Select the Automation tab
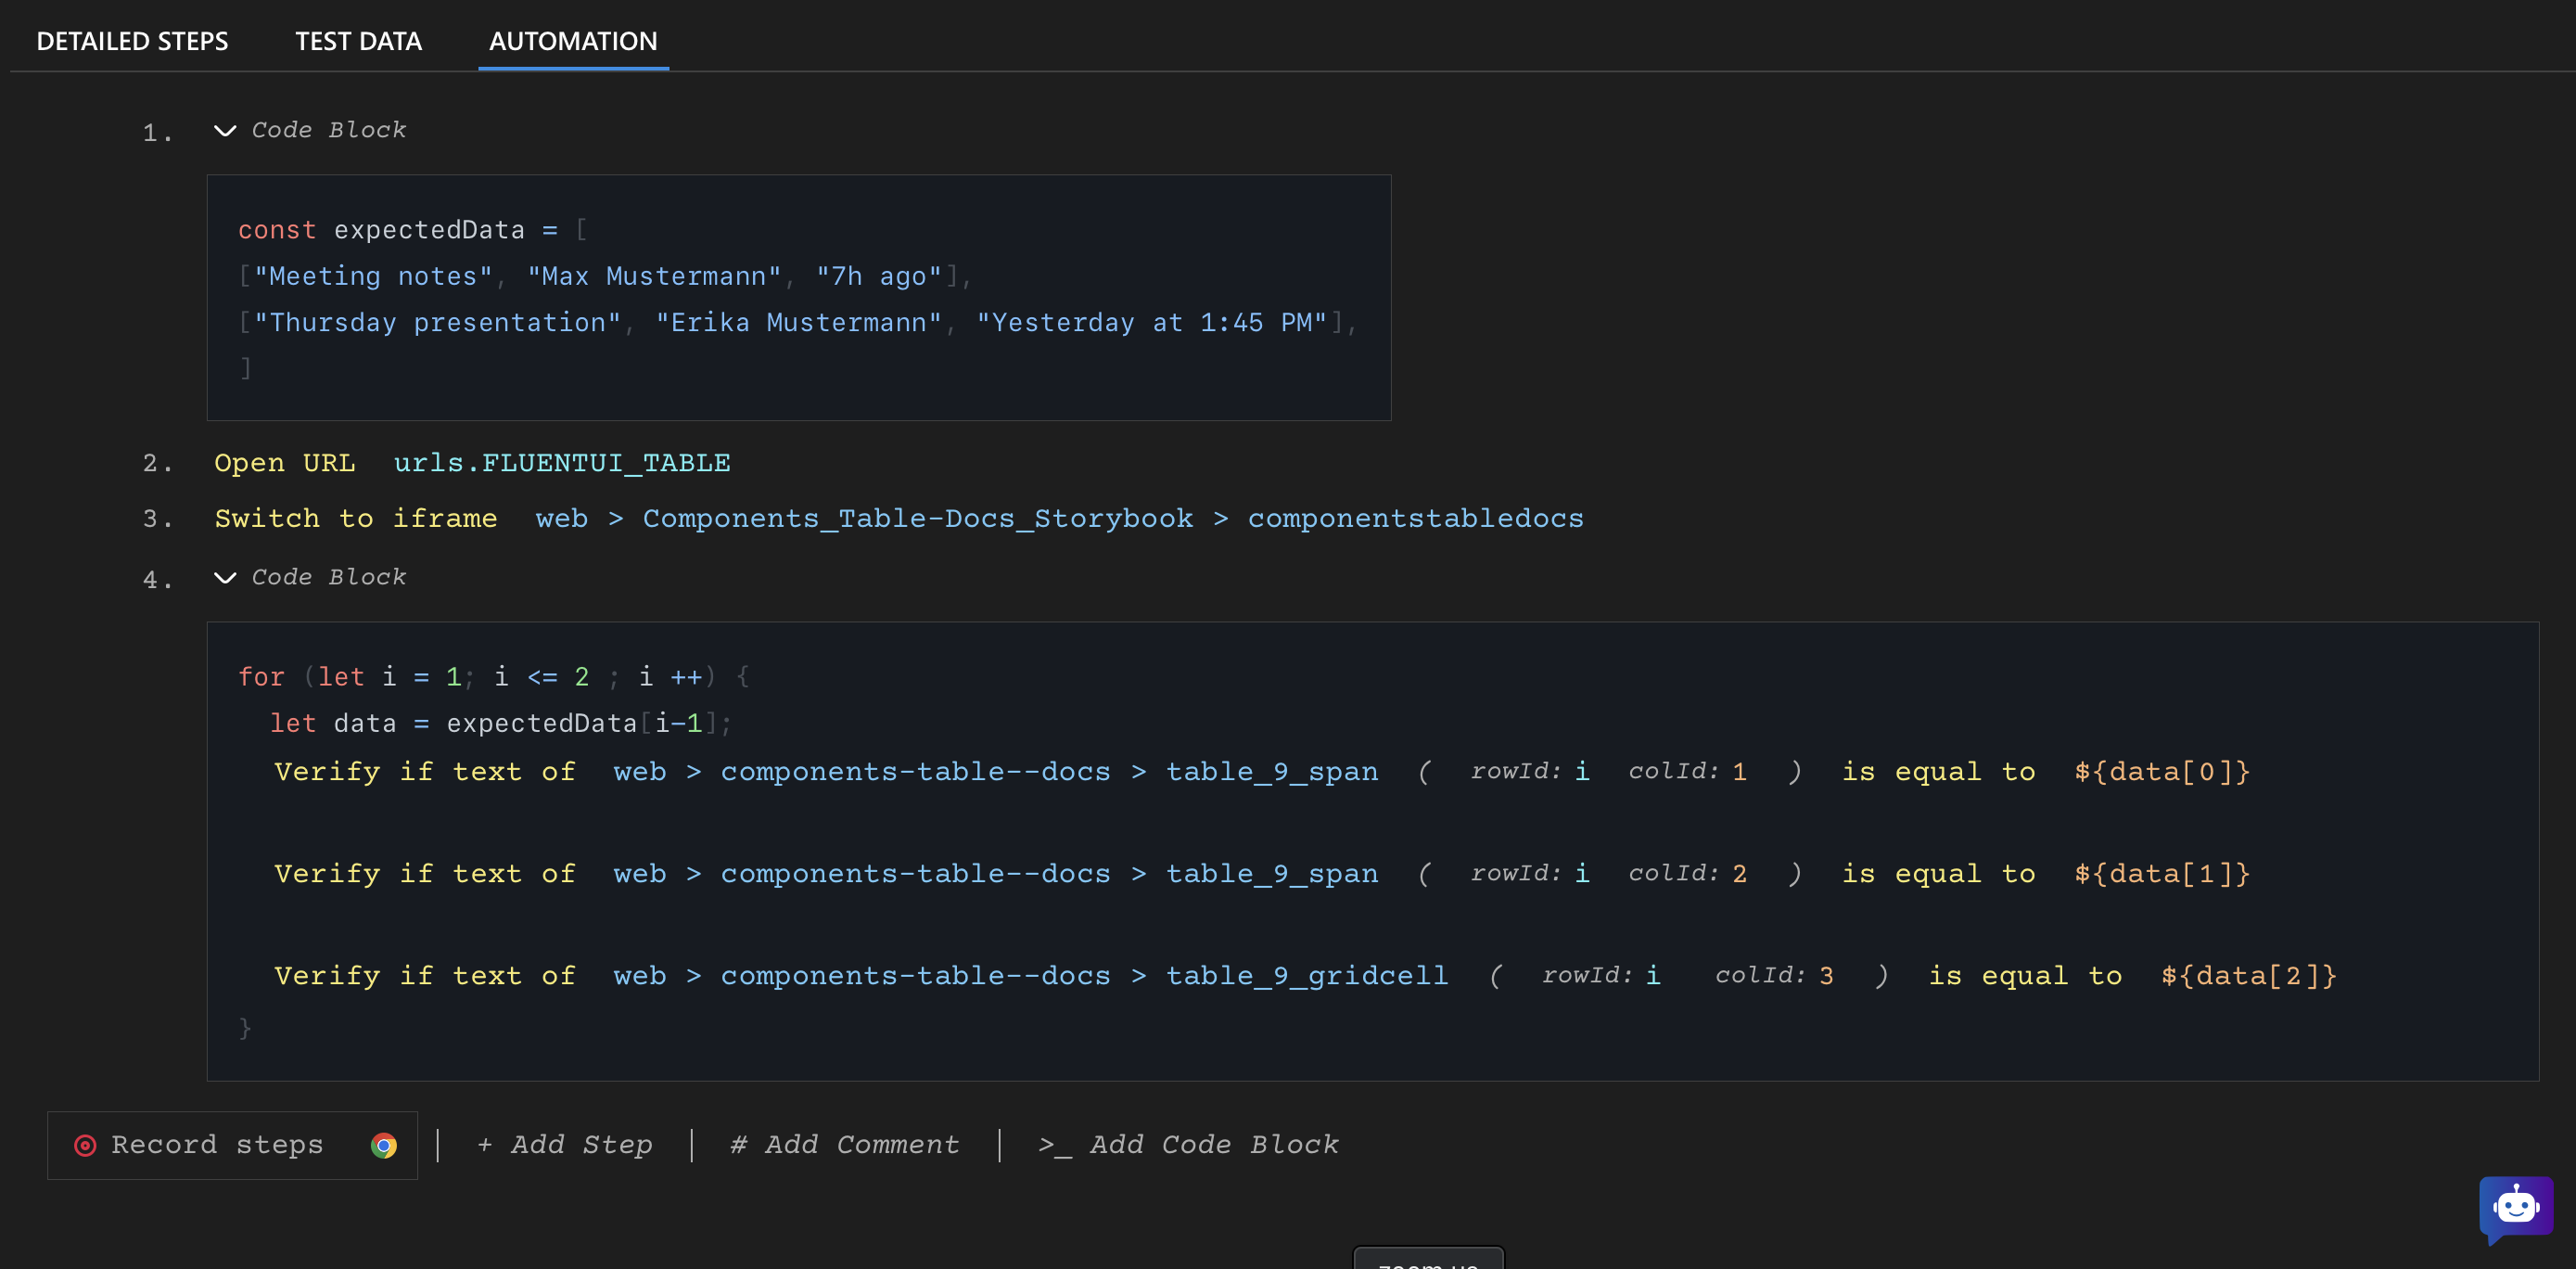The width and height of the screenshot is (2576, 1269). (573, 41)
